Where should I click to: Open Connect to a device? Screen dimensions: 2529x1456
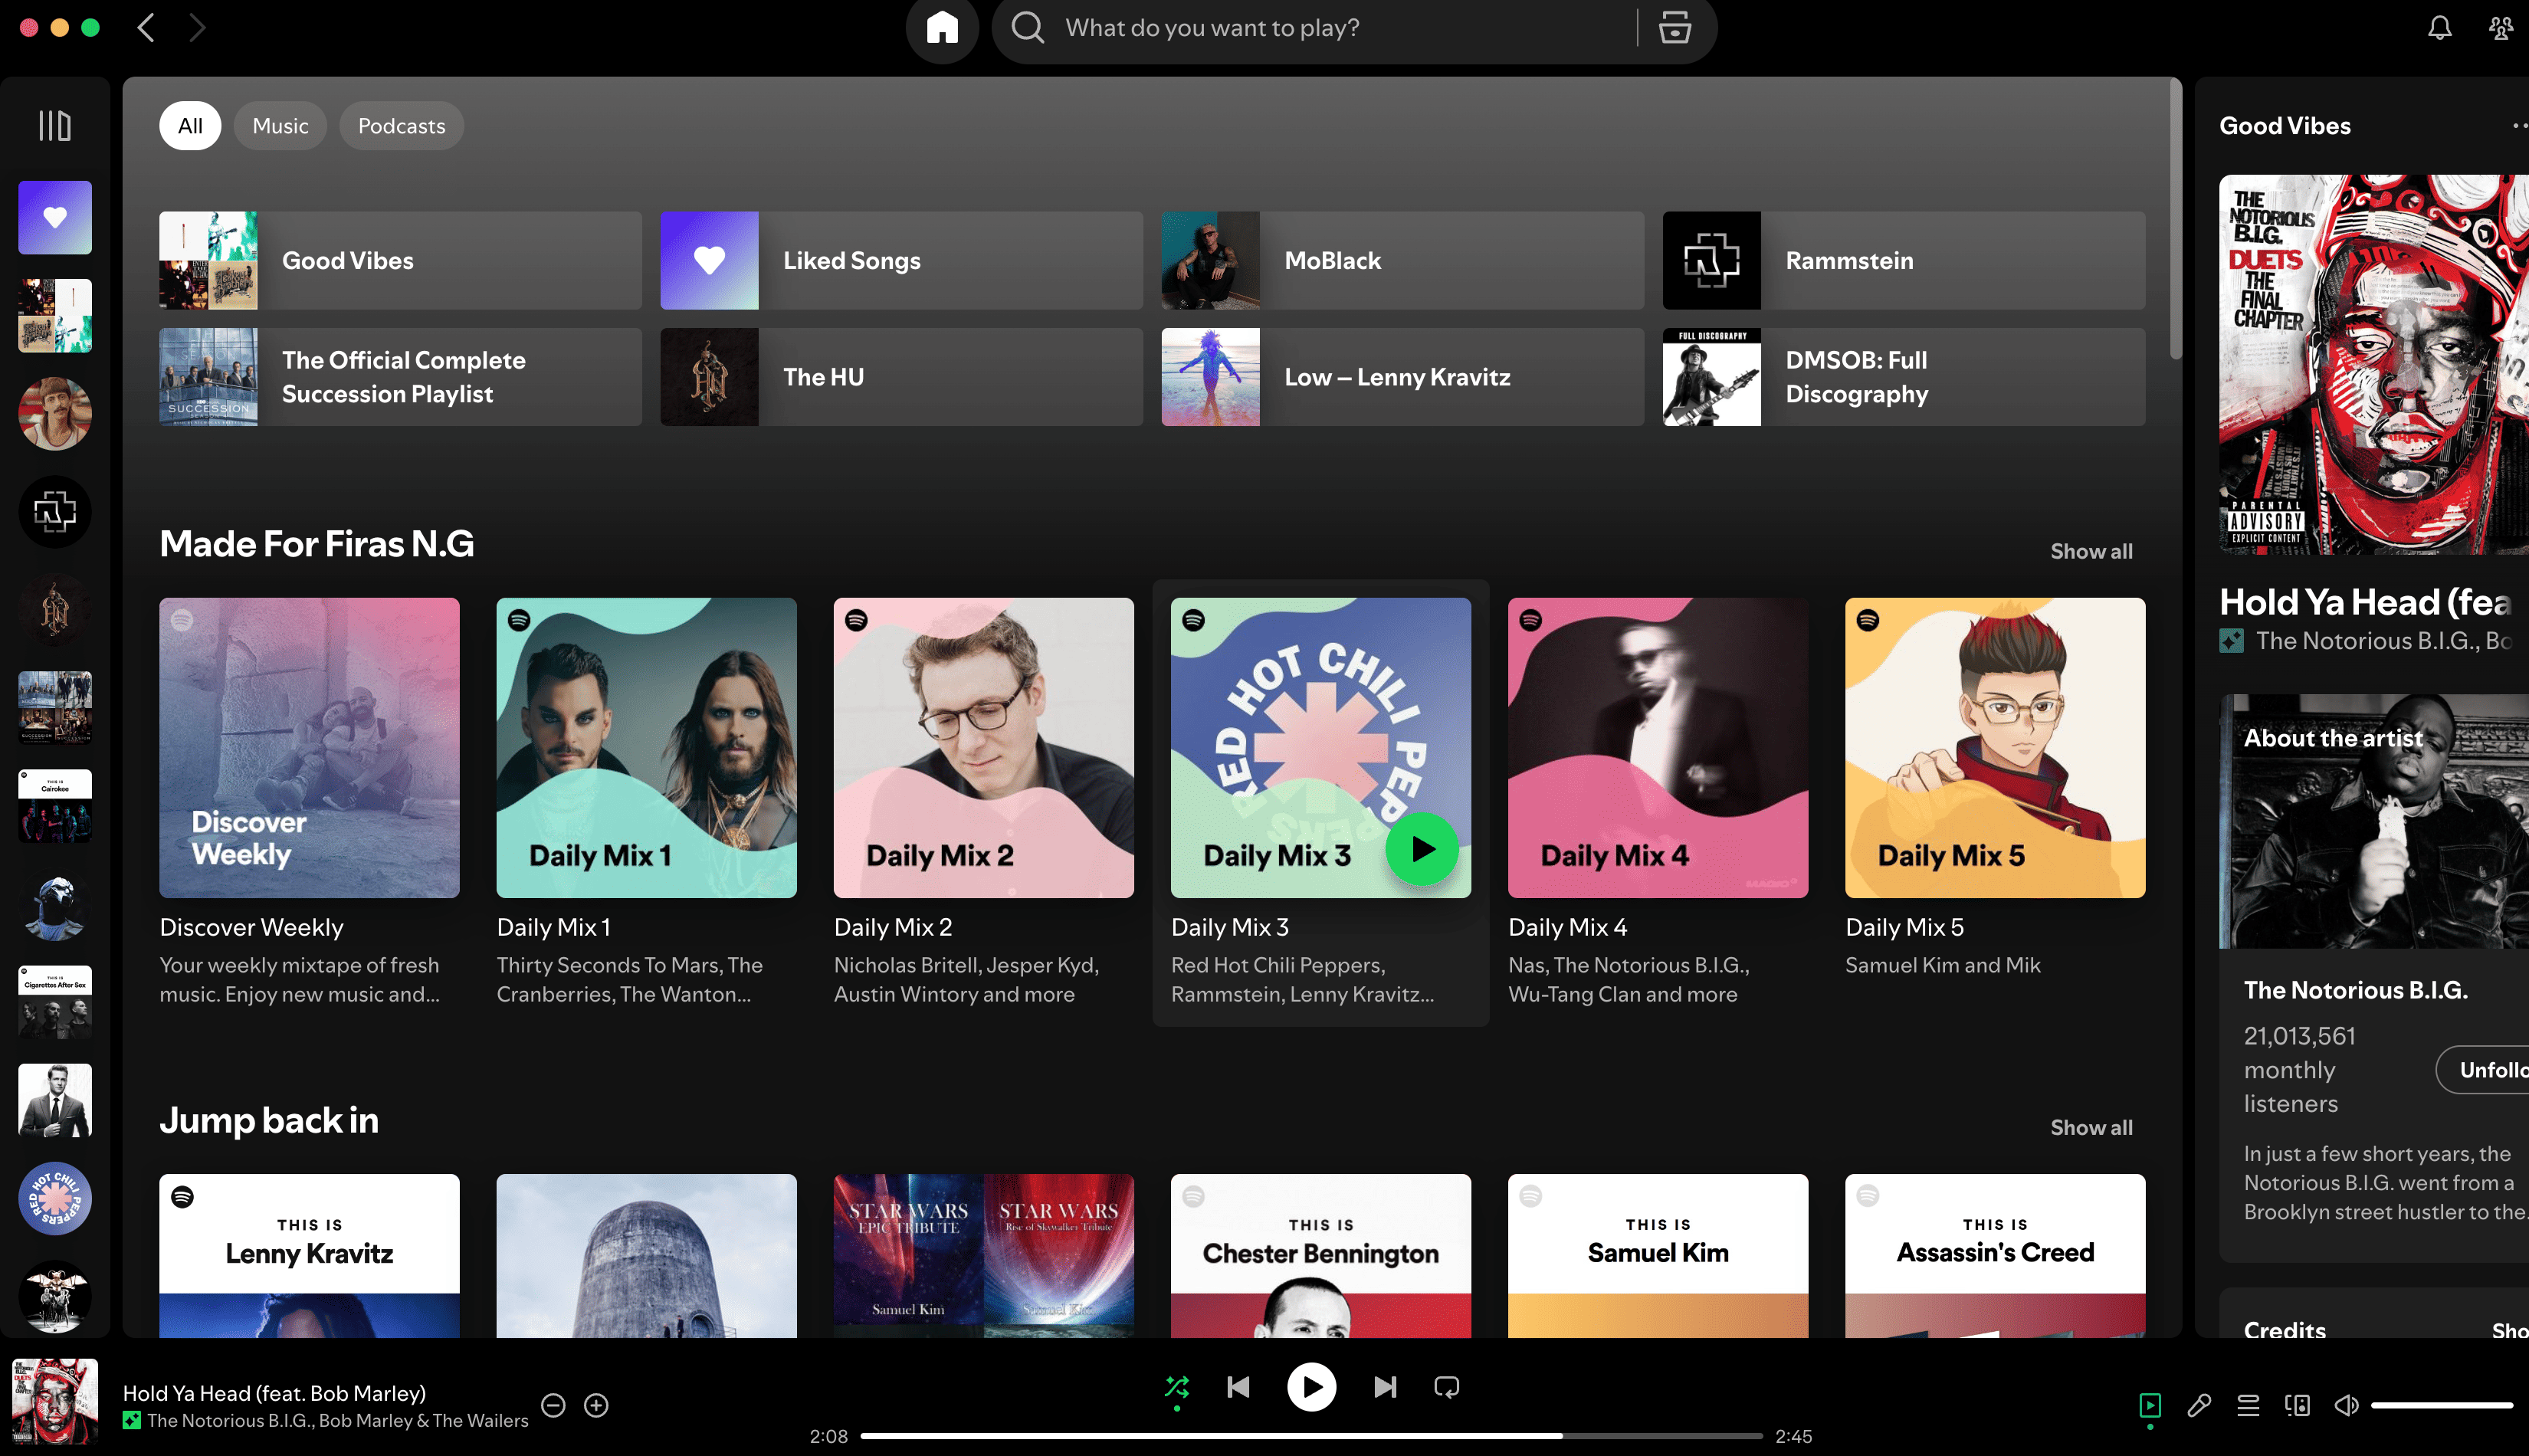pos(2297,1405)
